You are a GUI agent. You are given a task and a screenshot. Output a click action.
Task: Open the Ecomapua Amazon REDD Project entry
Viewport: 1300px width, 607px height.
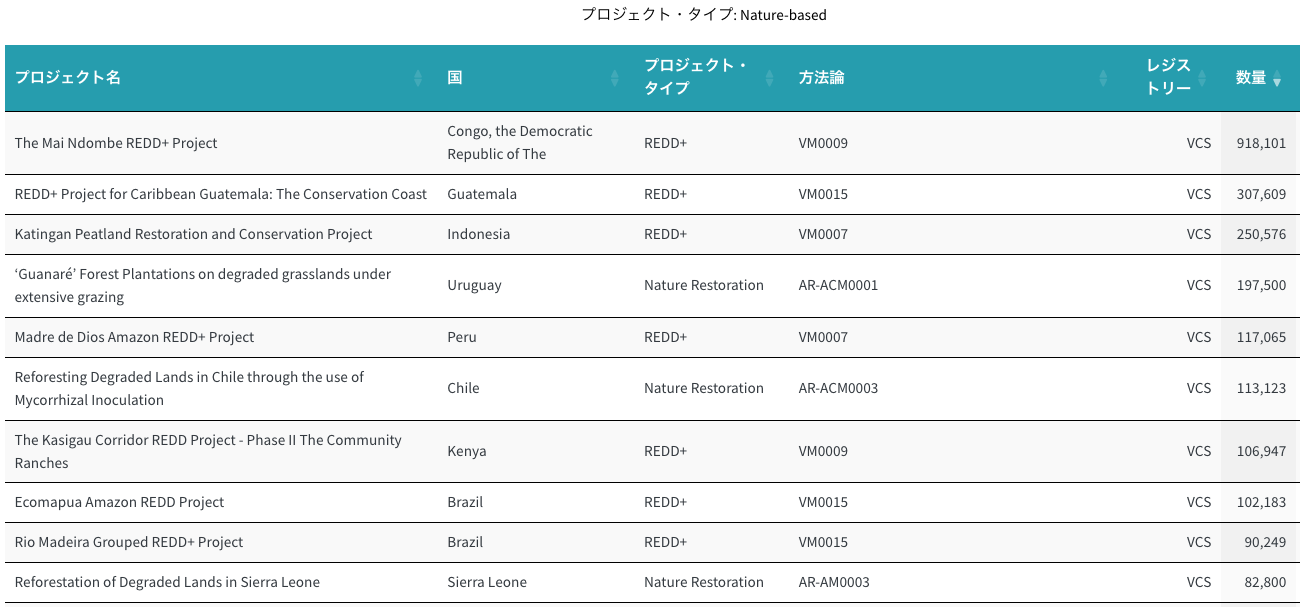point(119,502)
